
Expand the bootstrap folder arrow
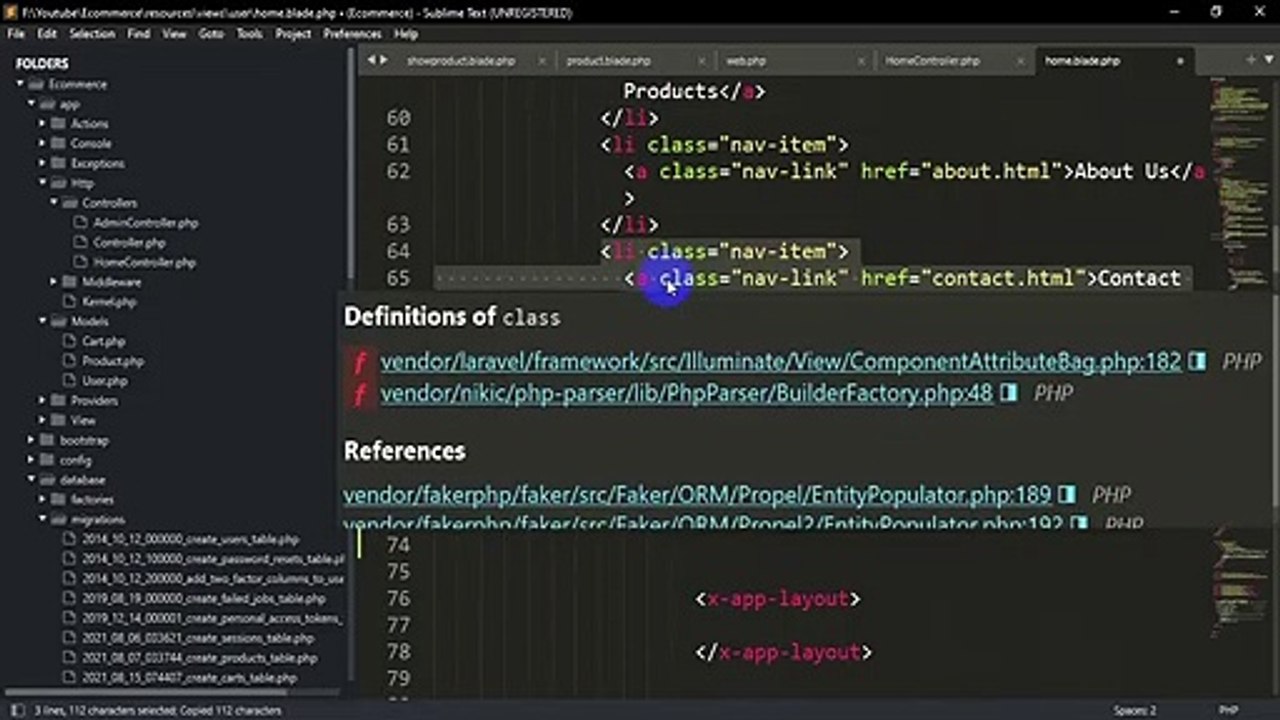[31, 440]
